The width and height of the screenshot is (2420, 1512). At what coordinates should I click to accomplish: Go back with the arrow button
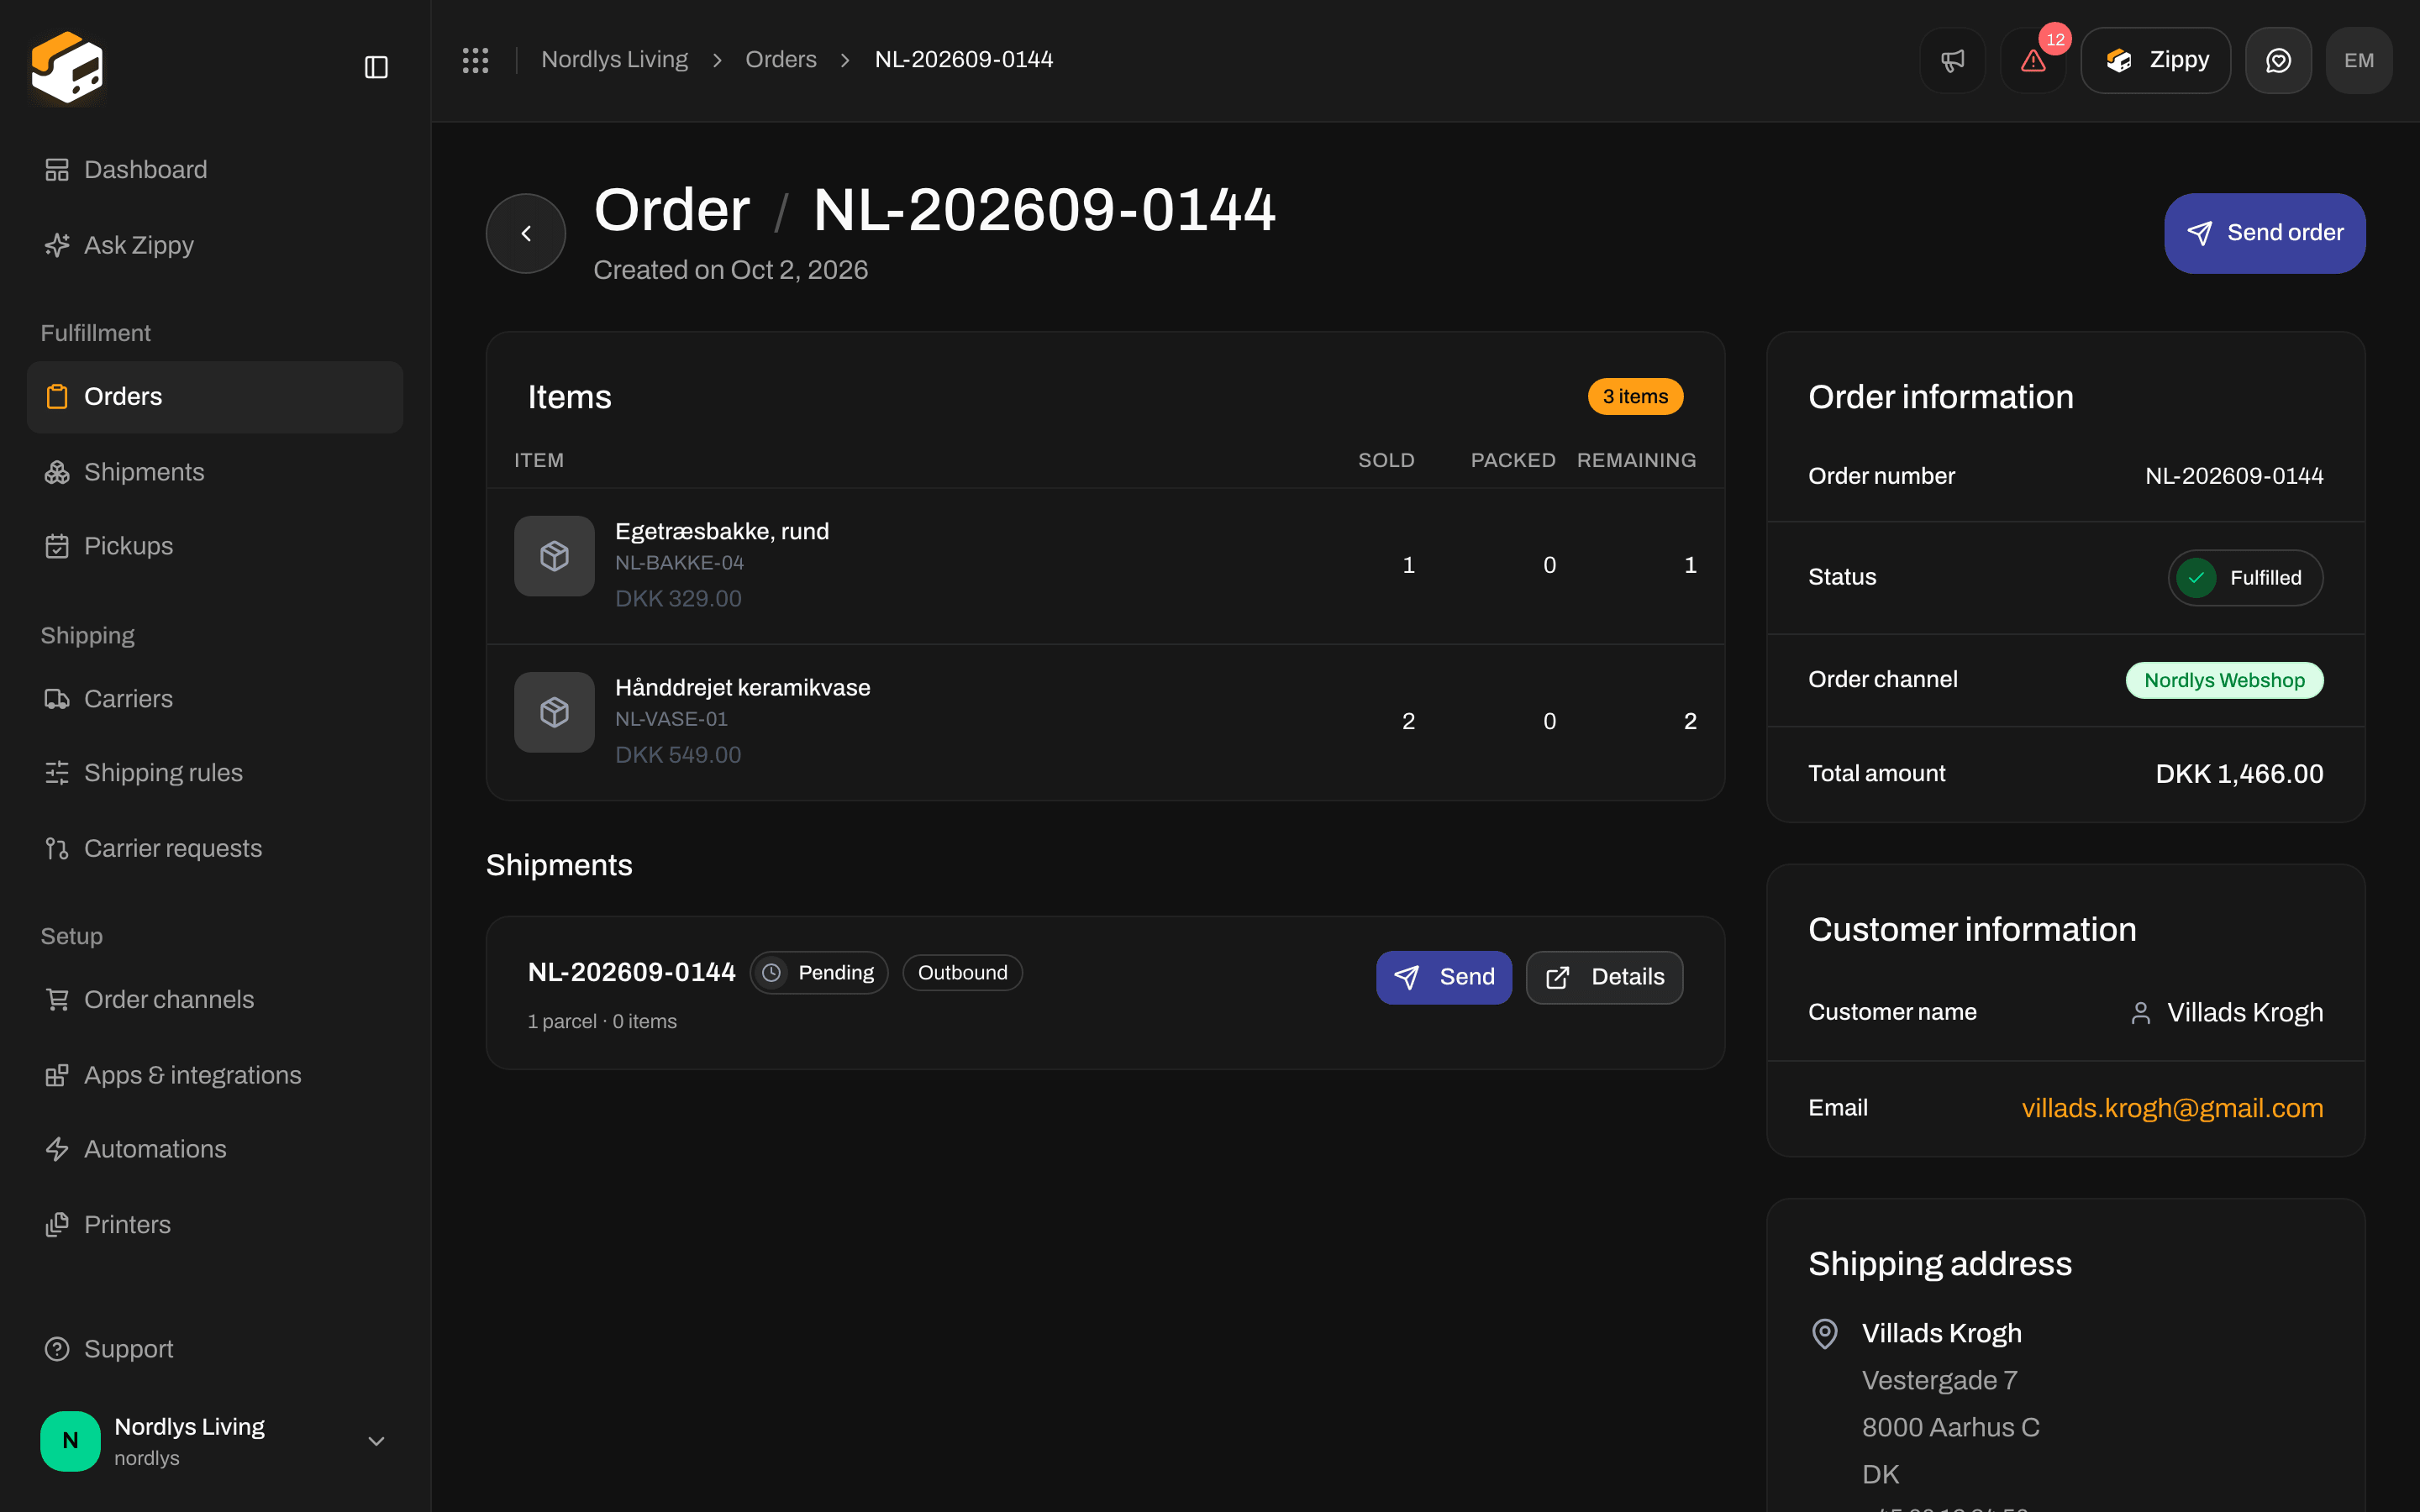click(x=526, y=233)
